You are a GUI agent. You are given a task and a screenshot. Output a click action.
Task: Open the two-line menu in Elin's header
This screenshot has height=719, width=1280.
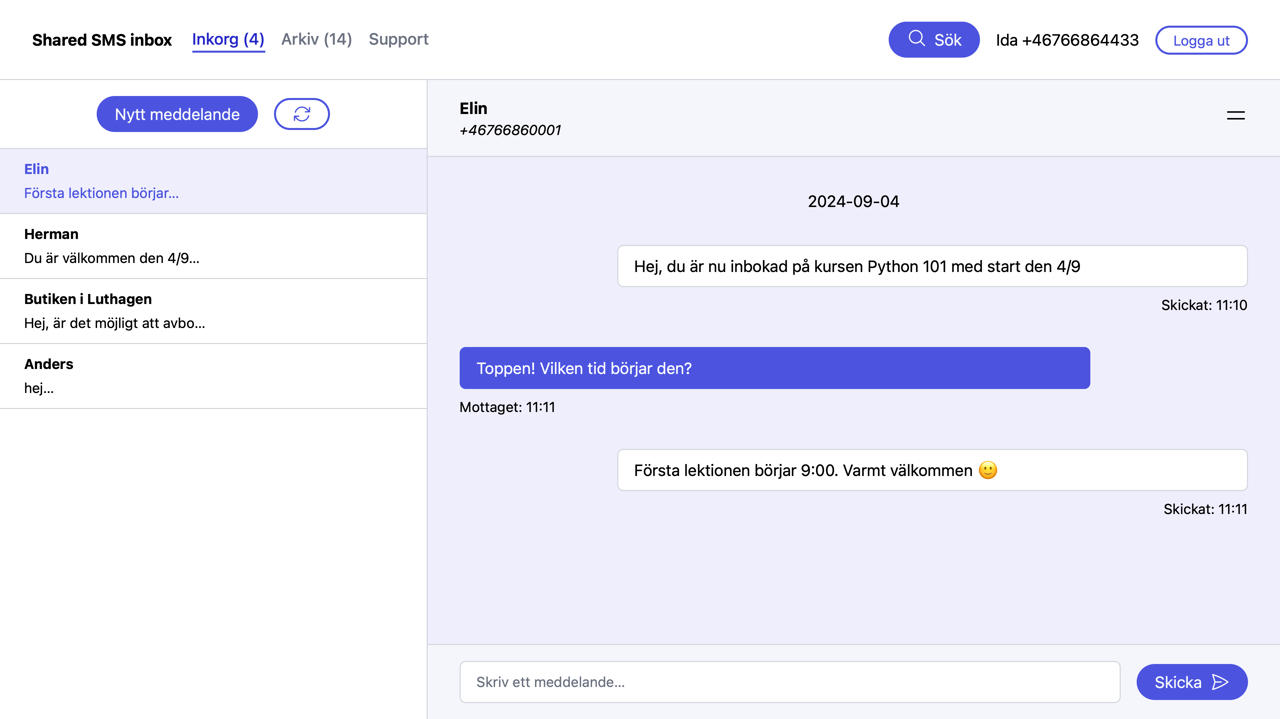1235,116
